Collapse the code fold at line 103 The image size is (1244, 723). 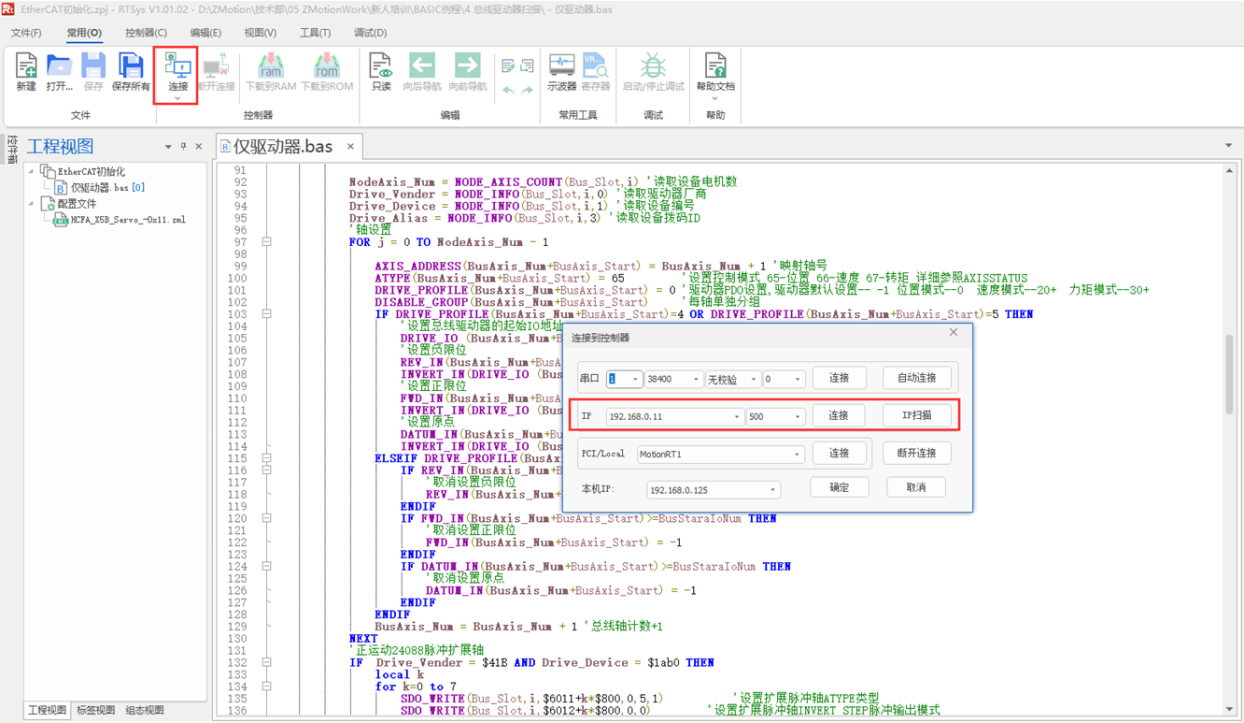pos(266,314)
